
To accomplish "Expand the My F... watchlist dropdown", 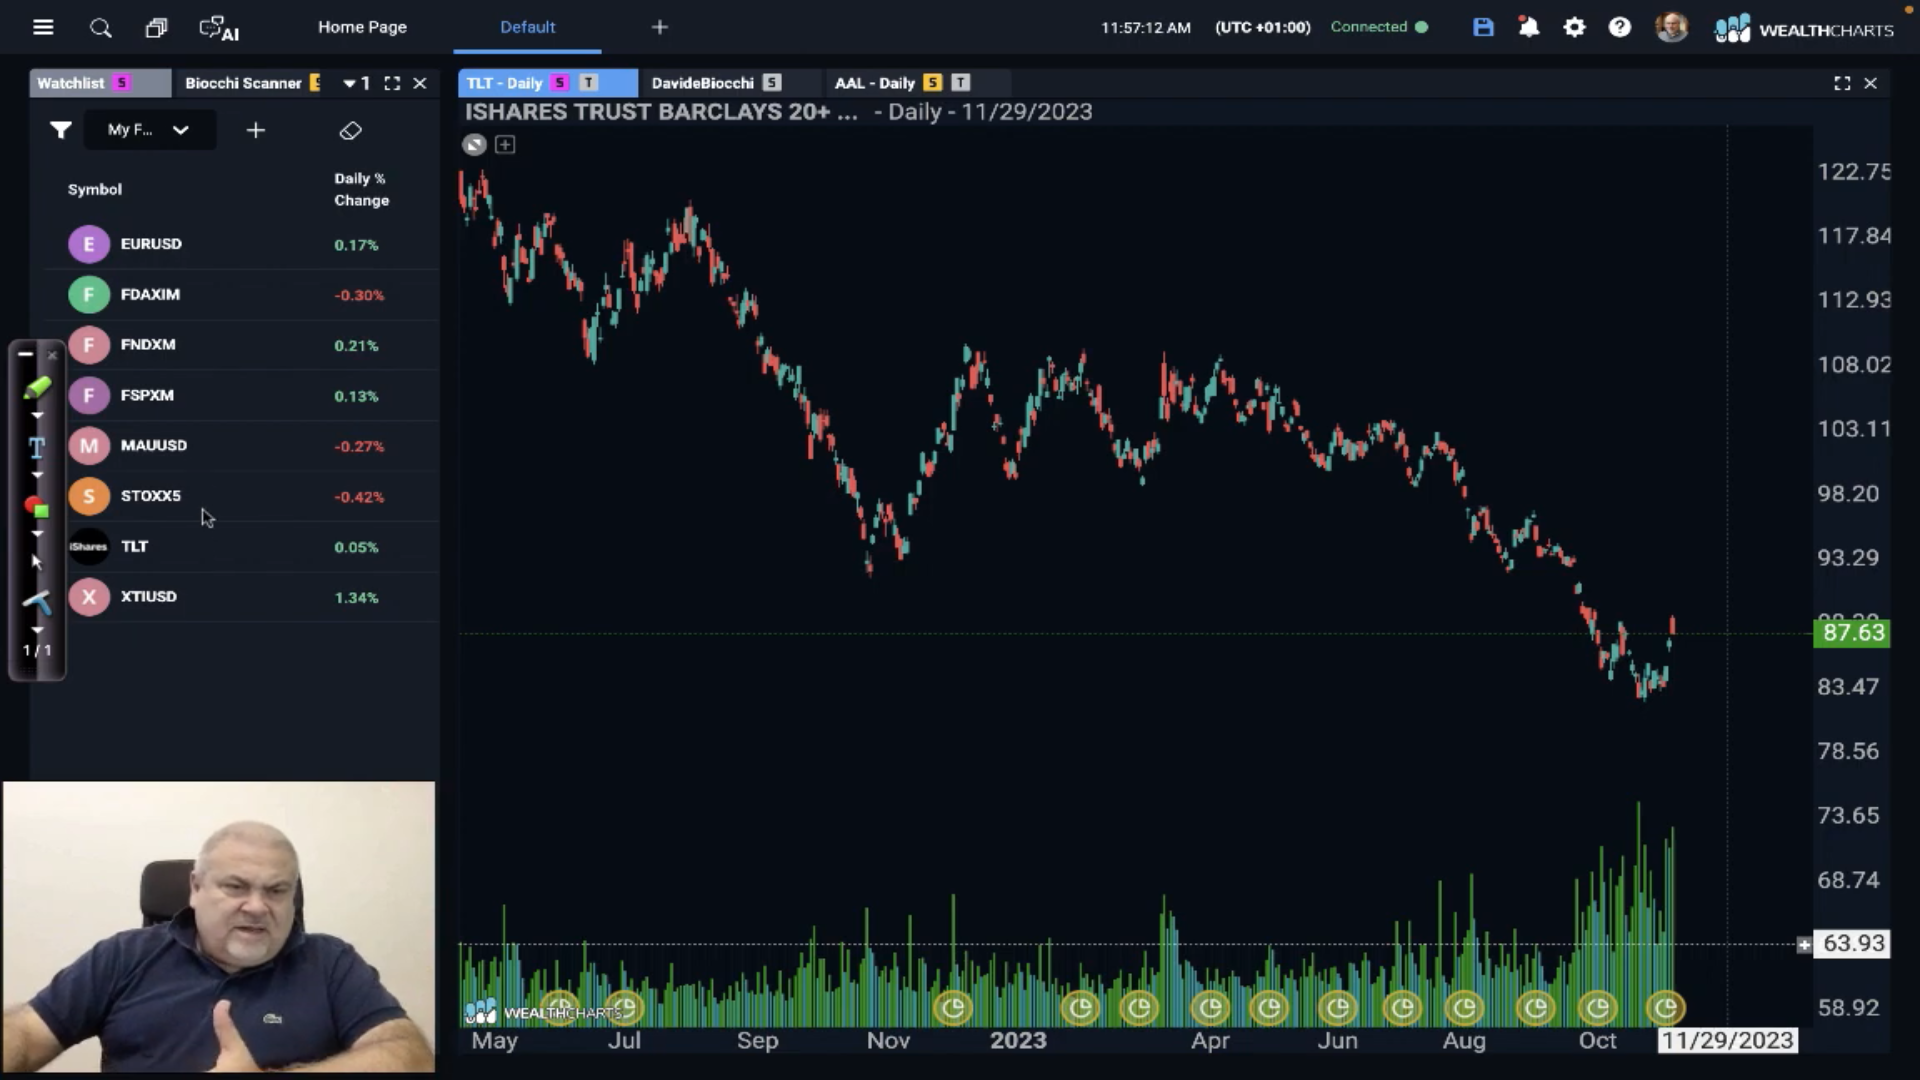I will [149, 130].
